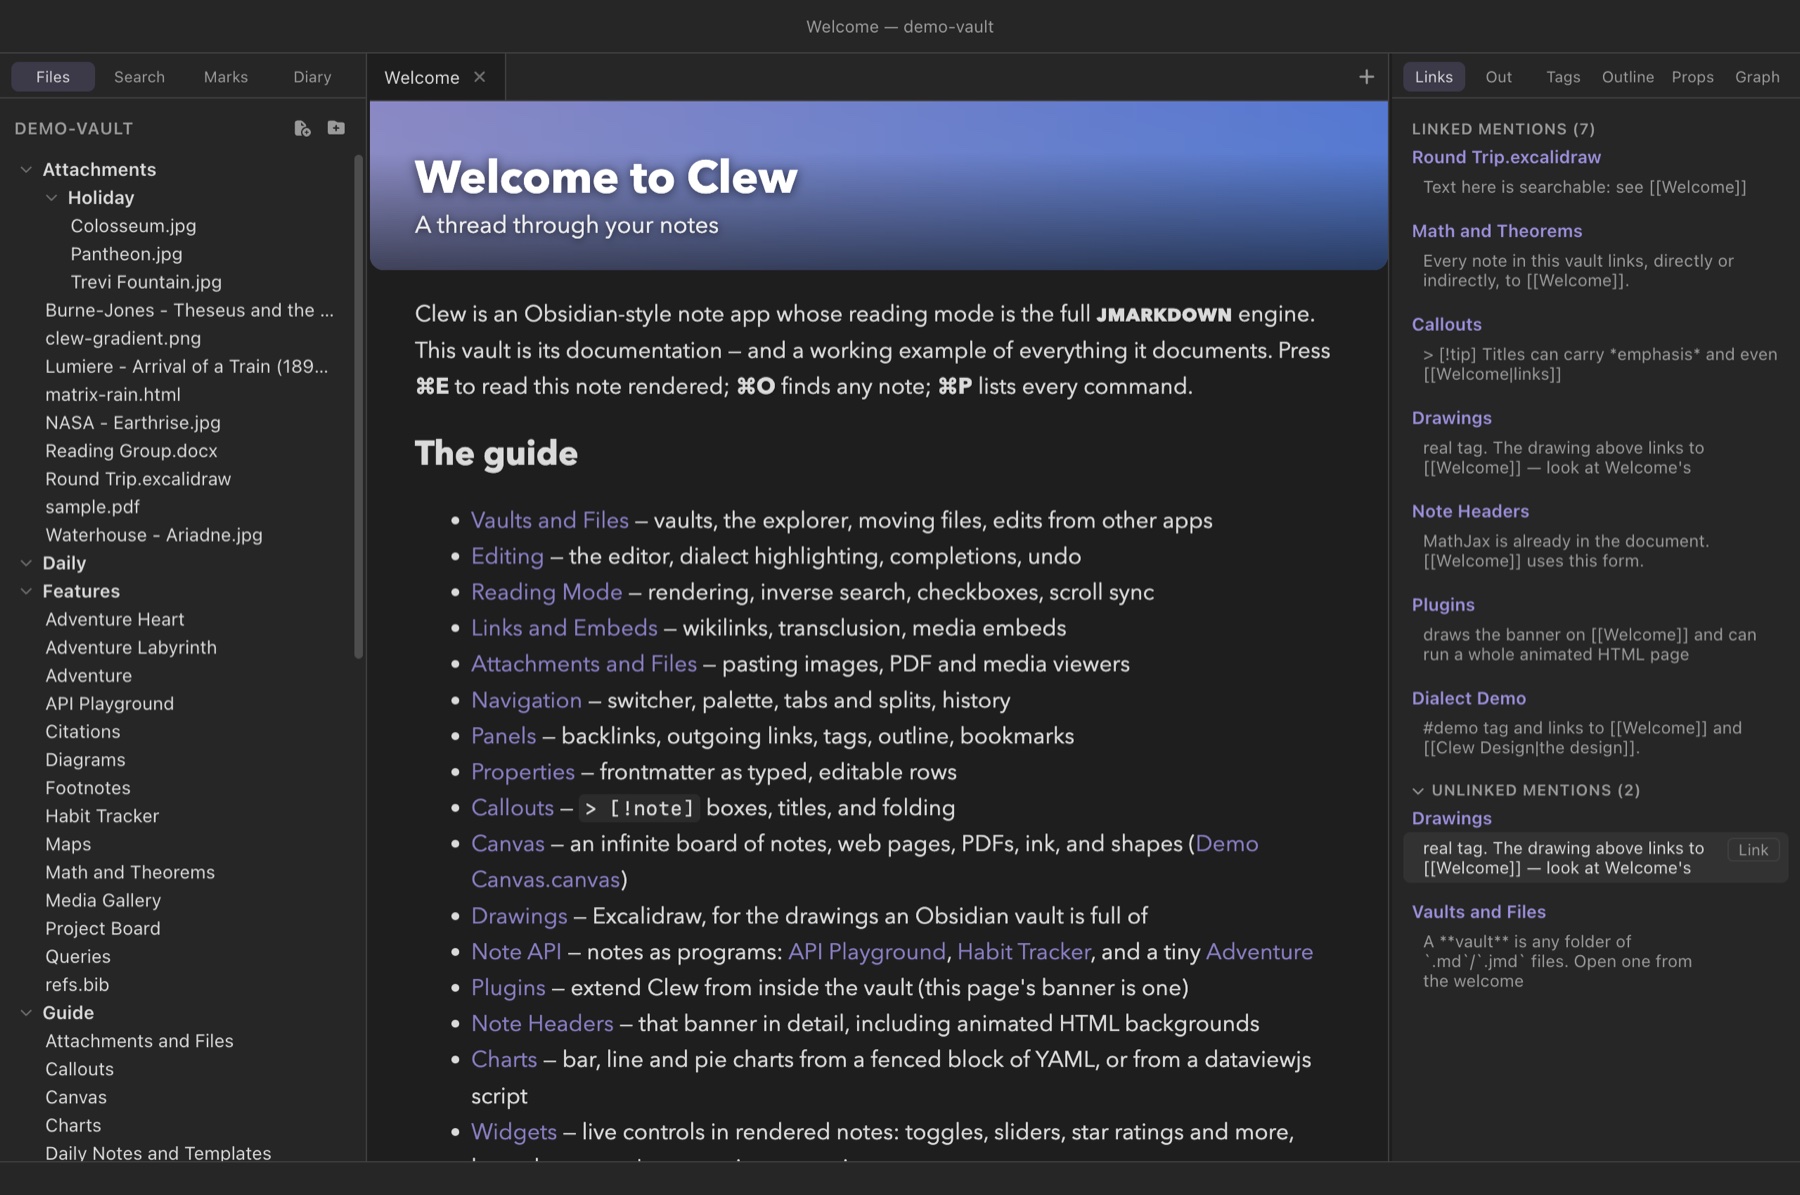Open Math and Theorems linked mention

(1497, 231)
